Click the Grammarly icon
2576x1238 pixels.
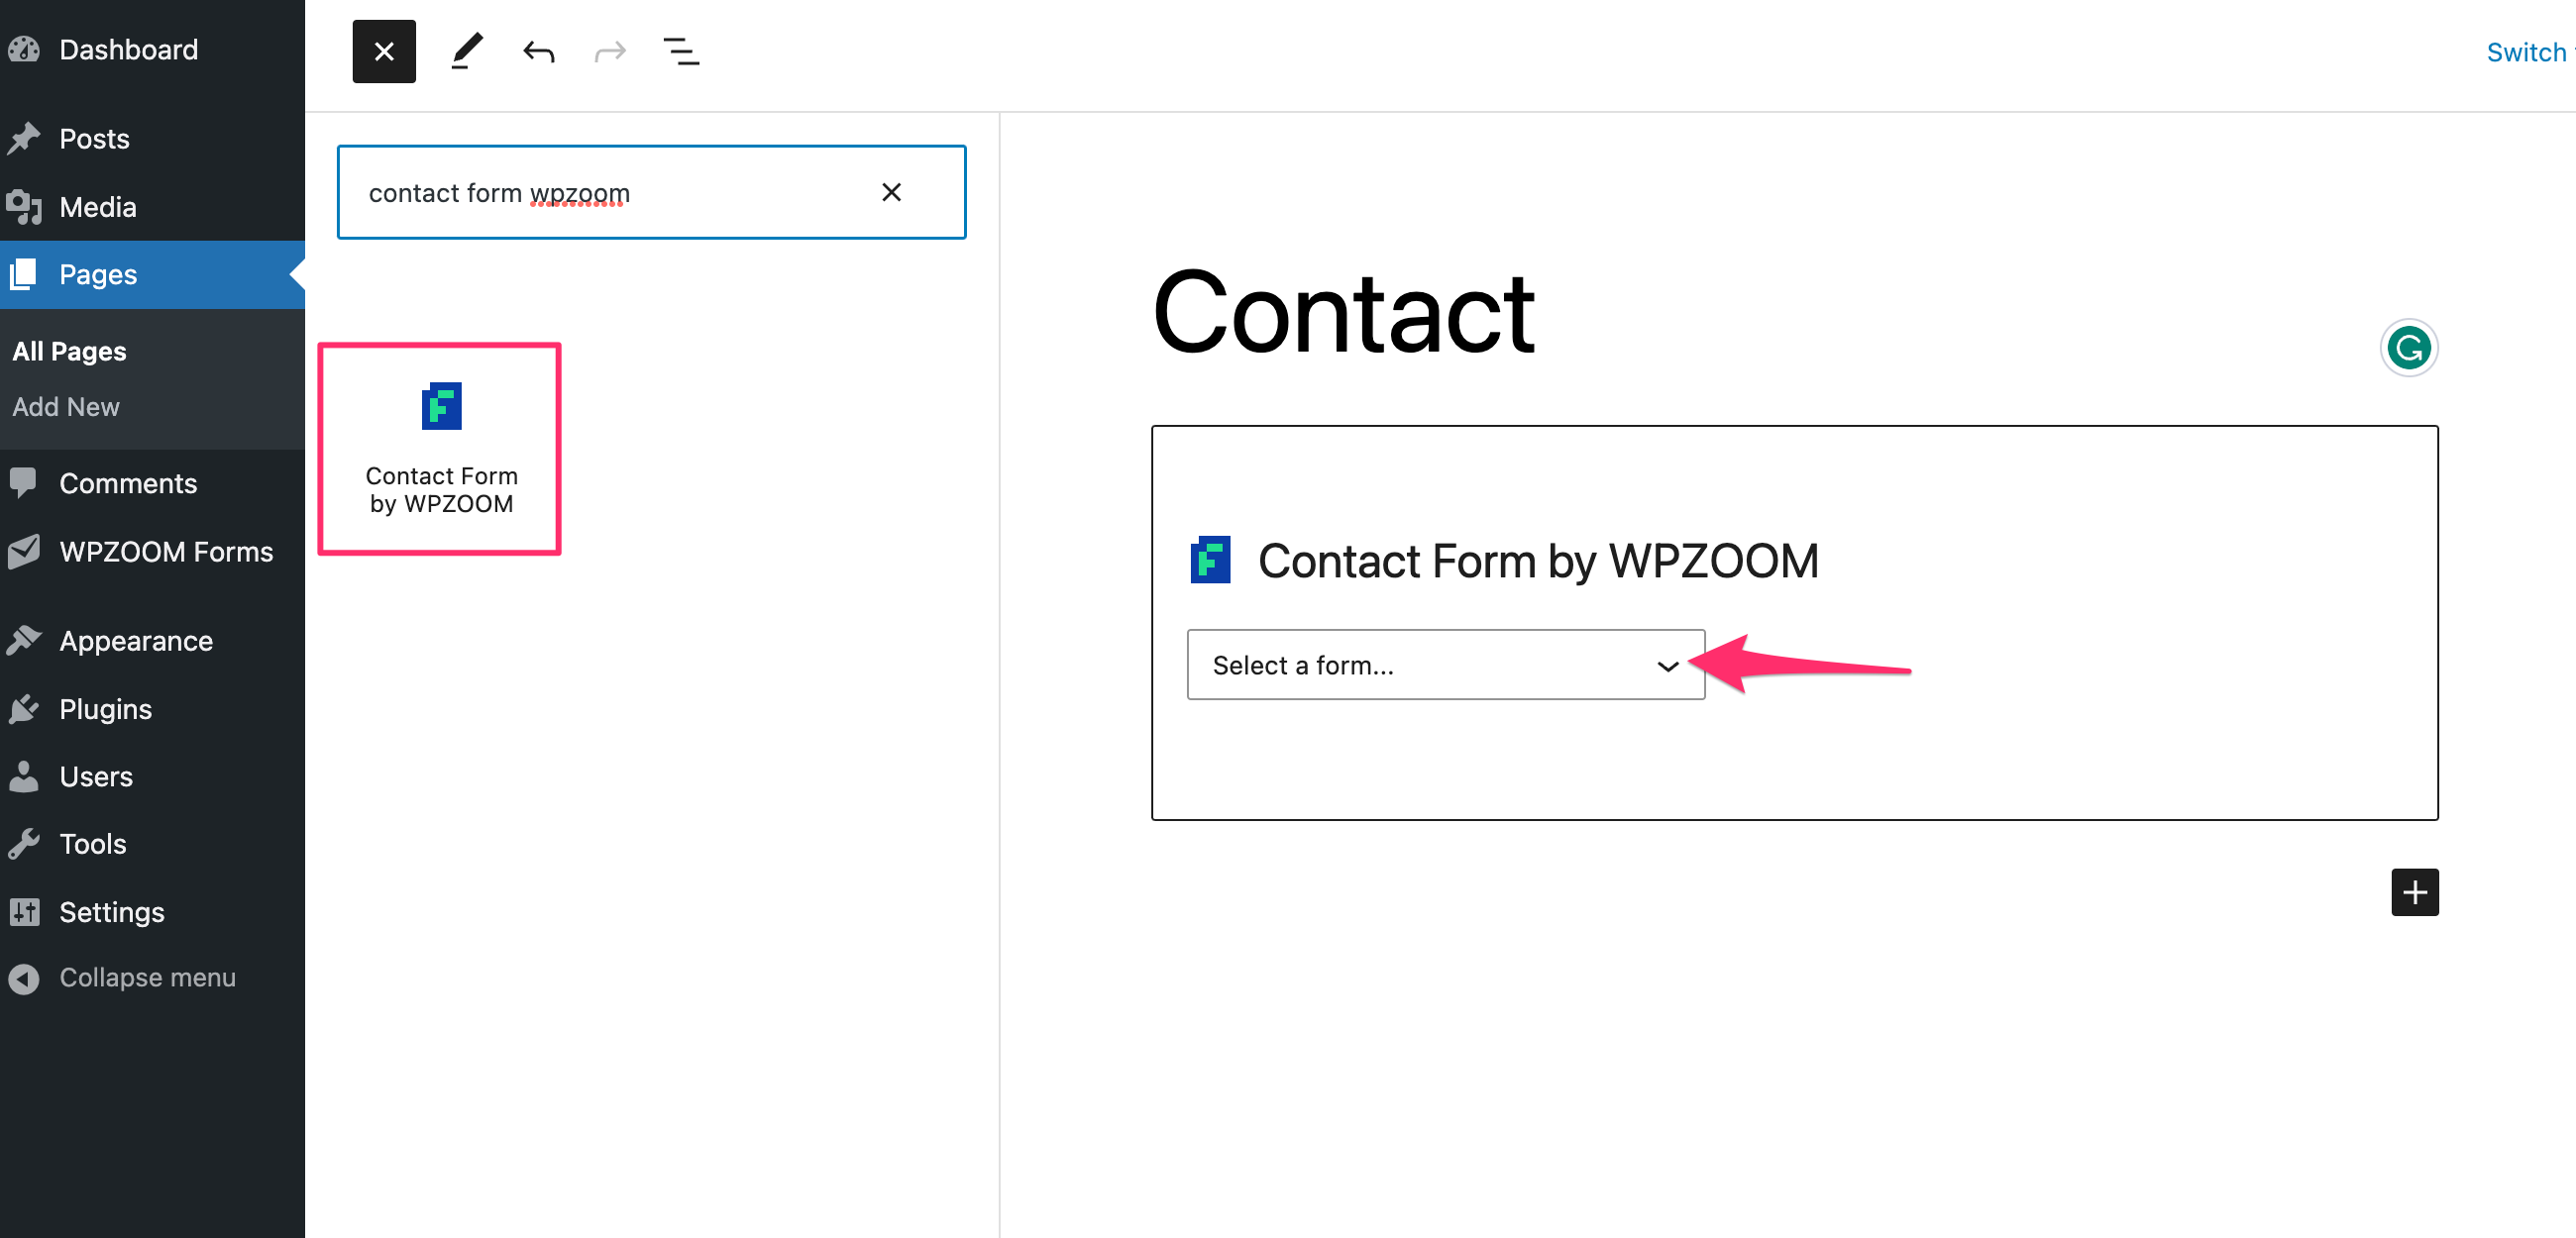[x=2409, y=348]
